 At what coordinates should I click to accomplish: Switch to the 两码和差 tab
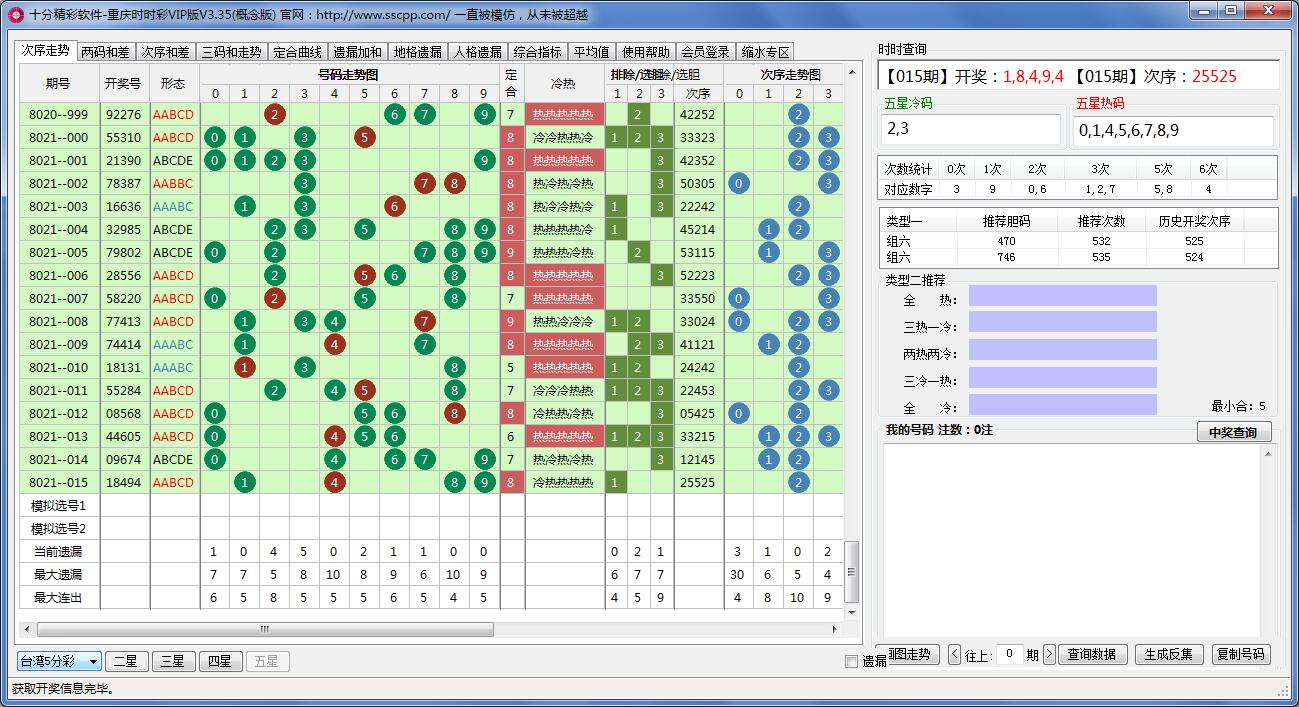[x=105, y=52]
